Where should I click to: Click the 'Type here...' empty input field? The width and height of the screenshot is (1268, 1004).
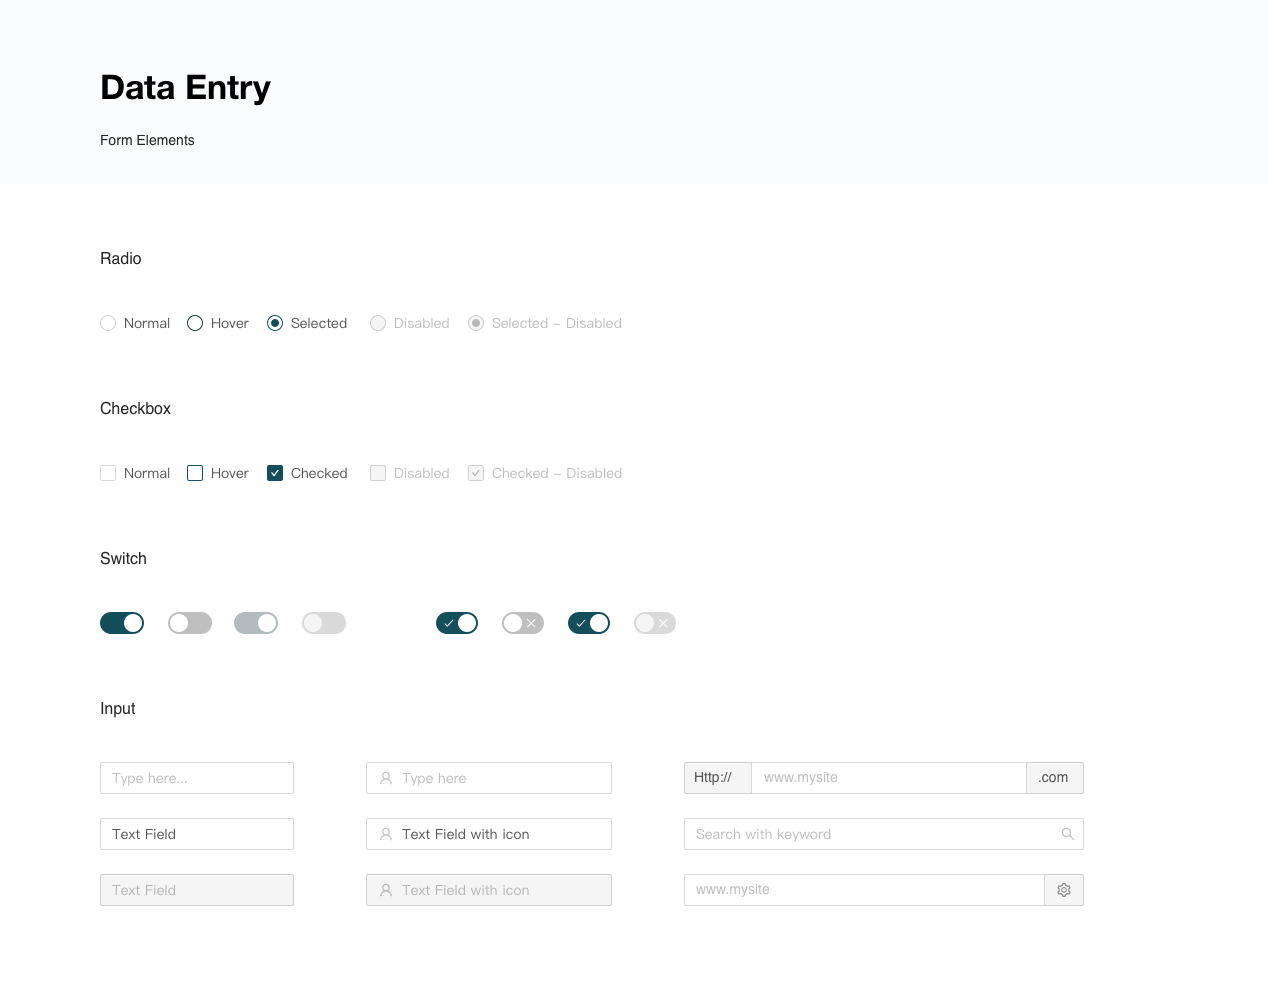tap(197, 778)
